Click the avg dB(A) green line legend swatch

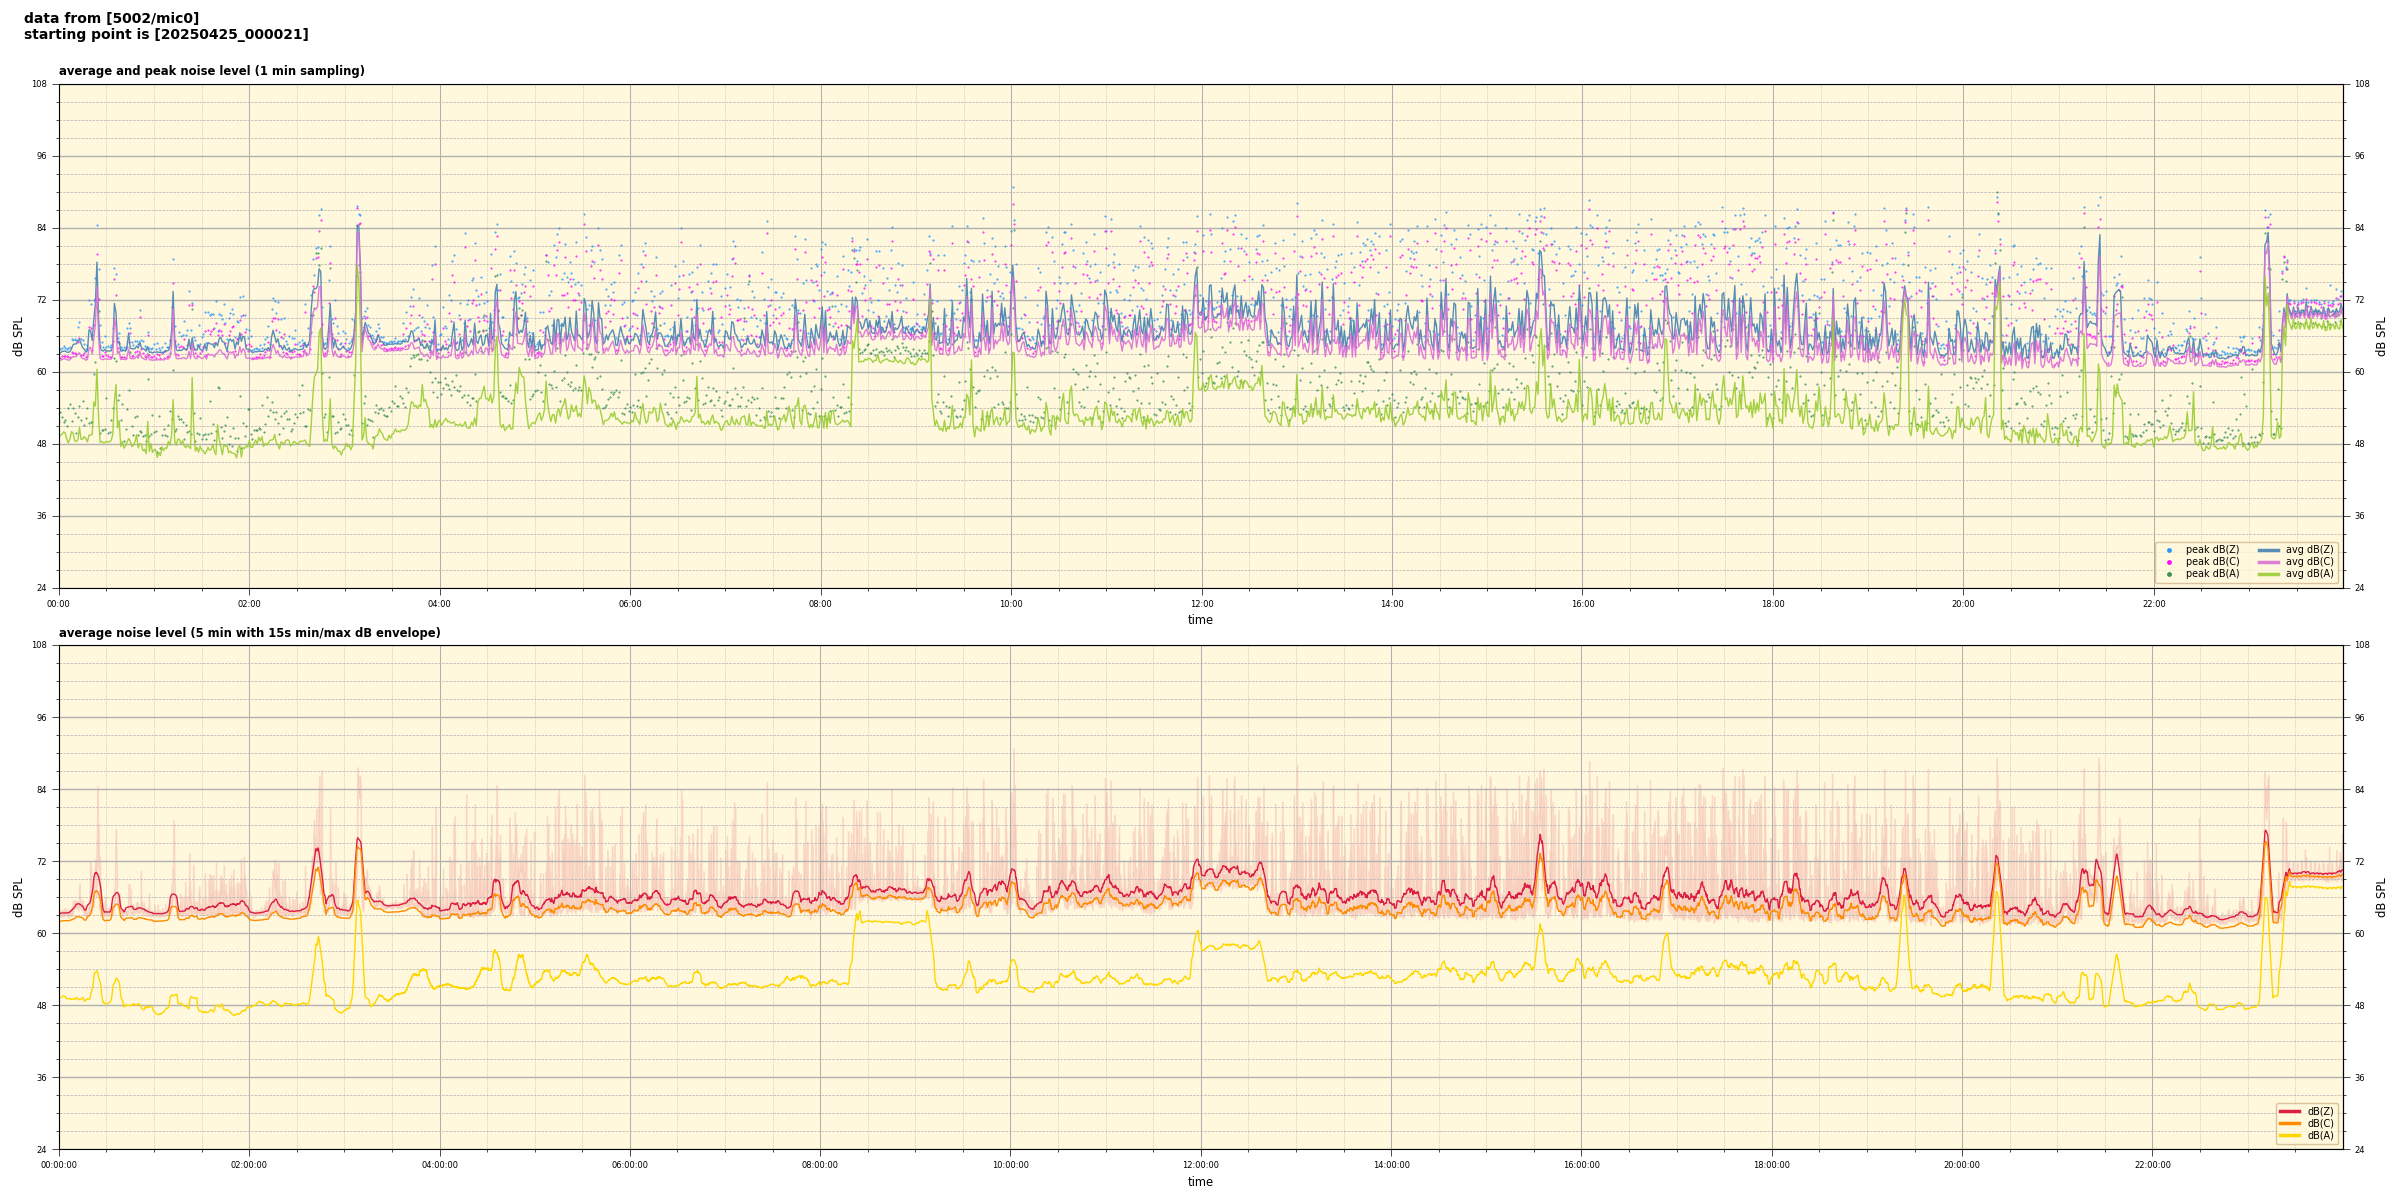2268,574
